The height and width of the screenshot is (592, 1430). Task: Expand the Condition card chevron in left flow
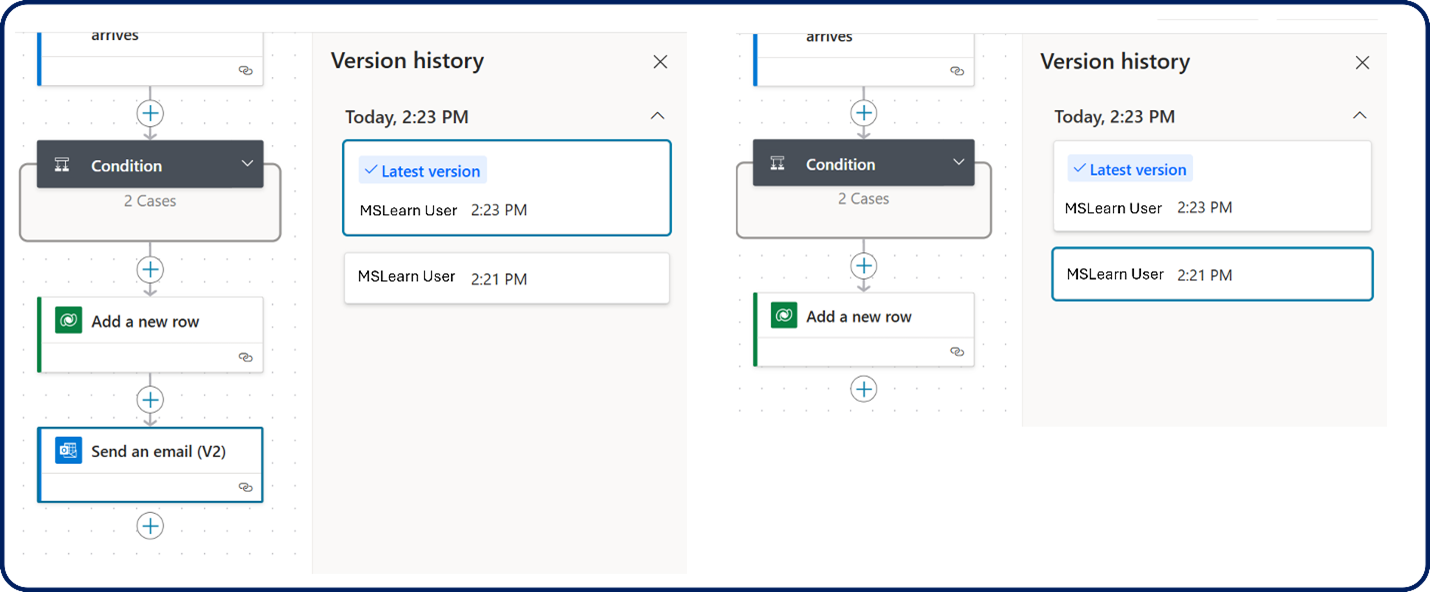[x=247, y=164]
